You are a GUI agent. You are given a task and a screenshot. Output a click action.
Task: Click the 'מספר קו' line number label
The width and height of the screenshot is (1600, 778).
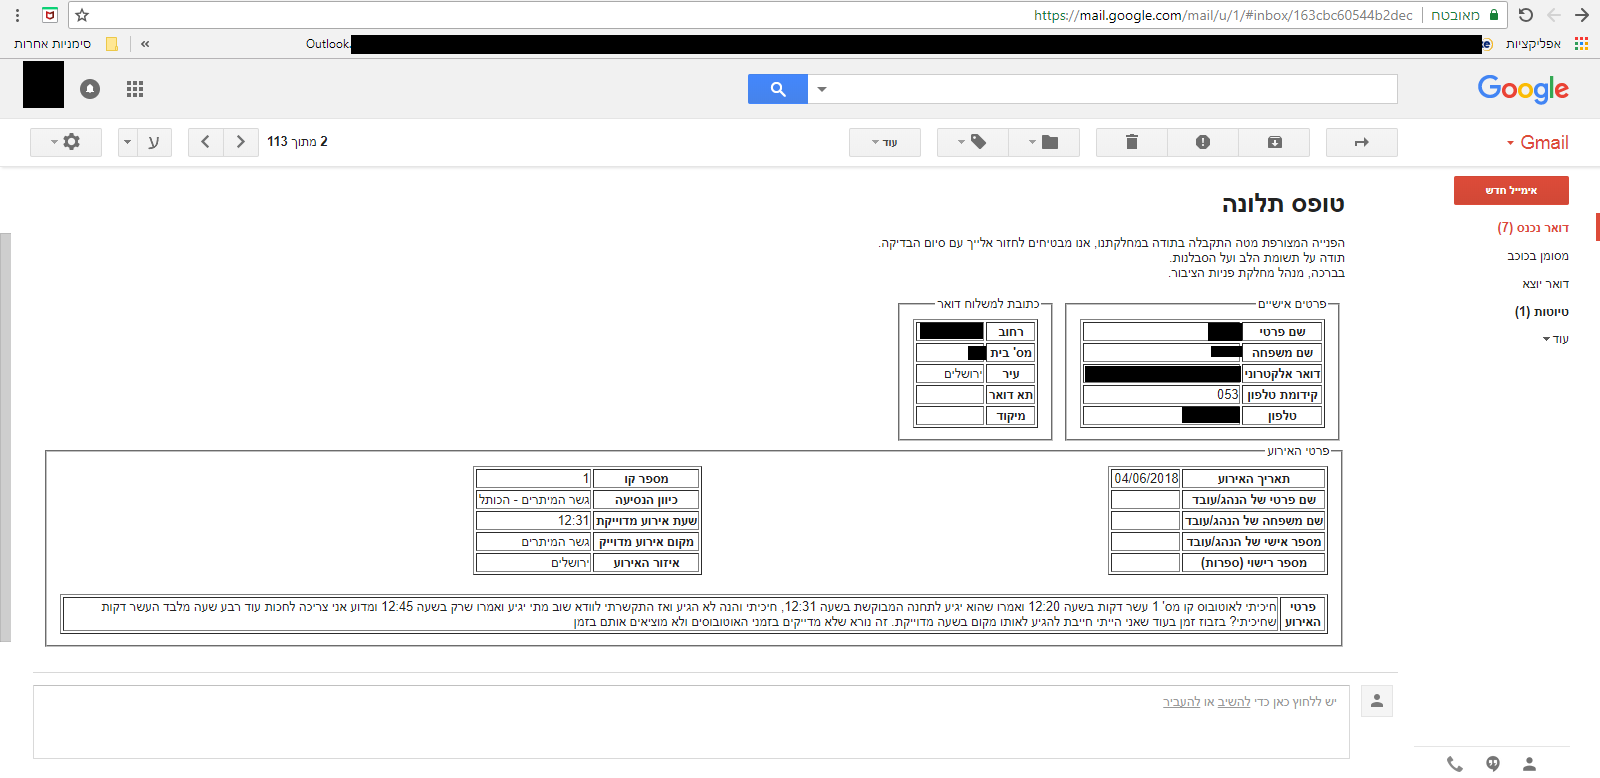pos(646,479)
